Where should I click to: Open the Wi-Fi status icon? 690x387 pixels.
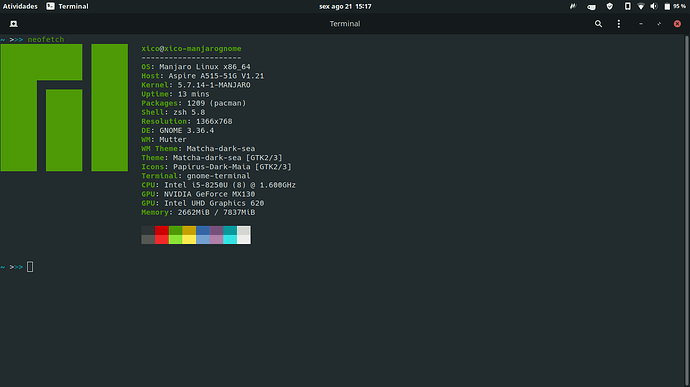point(641,6)
